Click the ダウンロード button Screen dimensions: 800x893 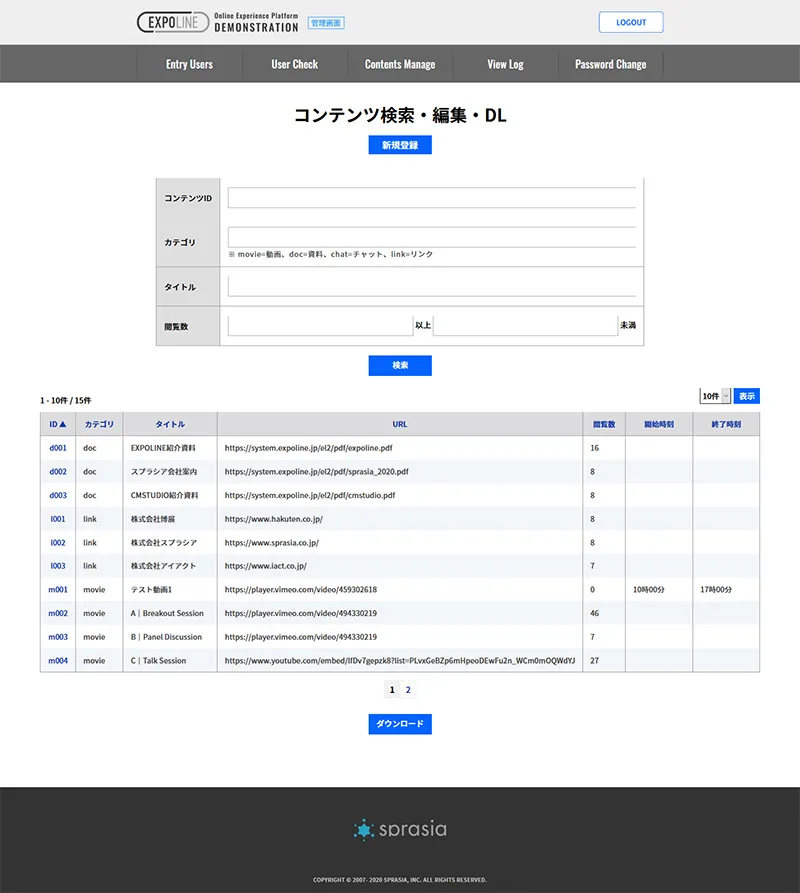click(x=400, y=724)
